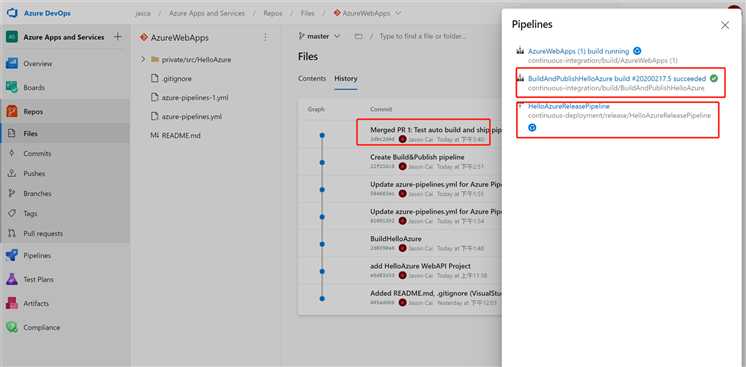Screen dimensions: 746x367
Task: Open the BuildAndPublishHelloAzure build succeeded link
Action: (x=617, y=79)
